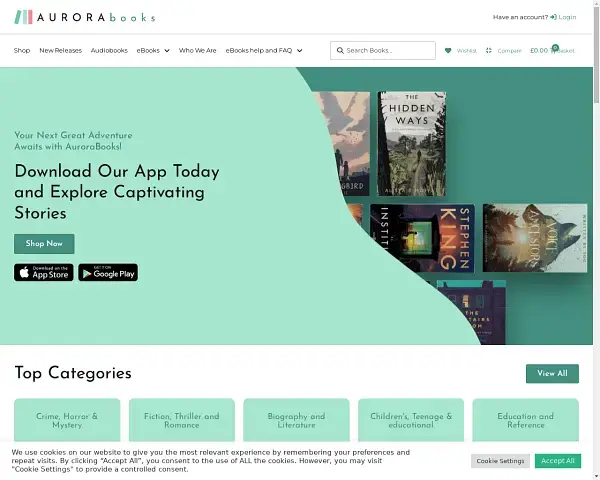Open Crime, Horror & Mystery category

tap(67, 420)
